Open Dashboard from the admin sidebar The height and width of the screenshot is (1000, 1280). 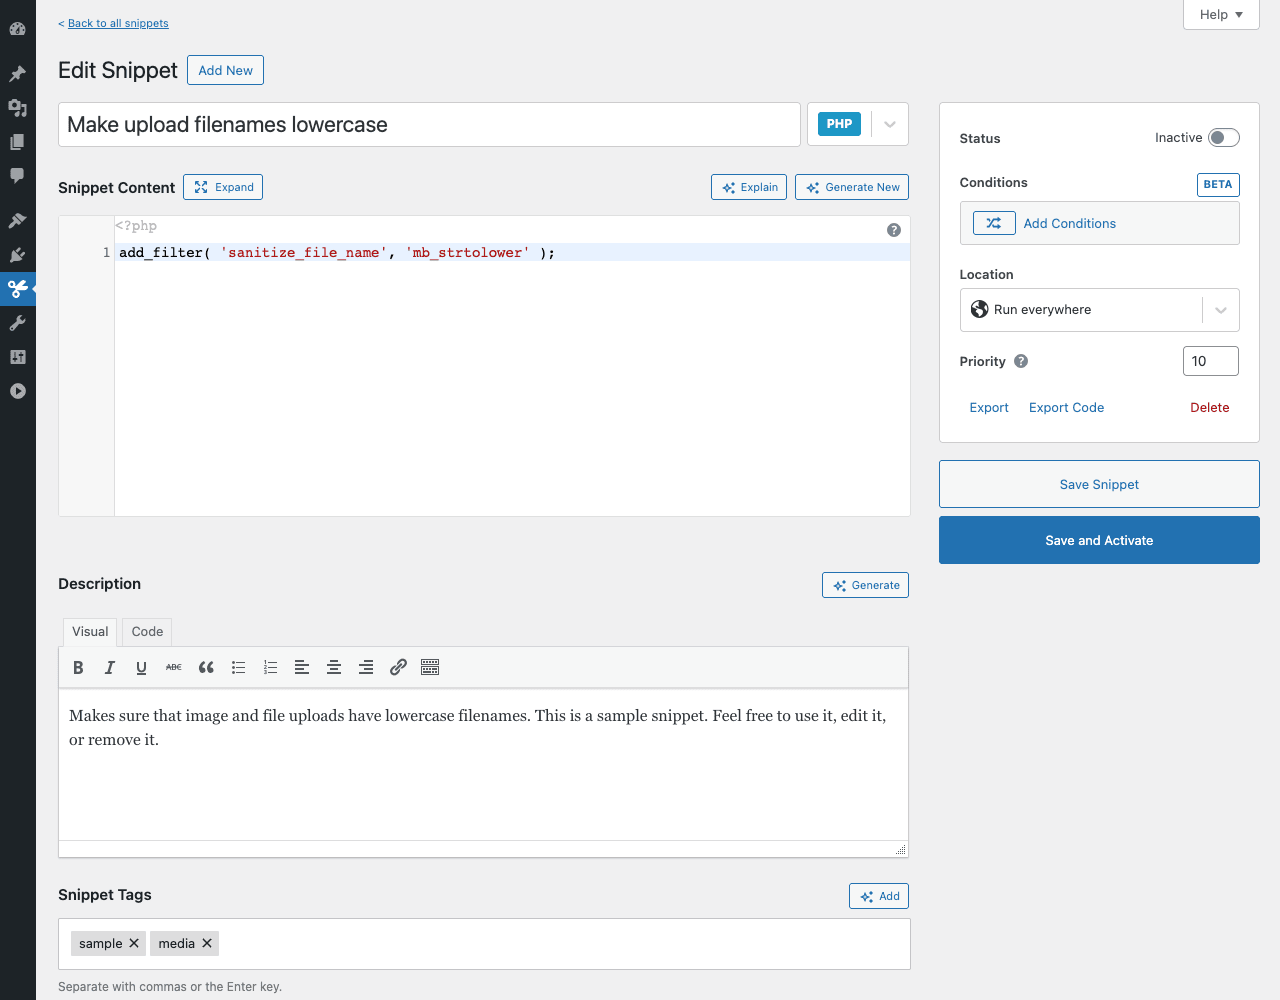[x=17, y=29]
